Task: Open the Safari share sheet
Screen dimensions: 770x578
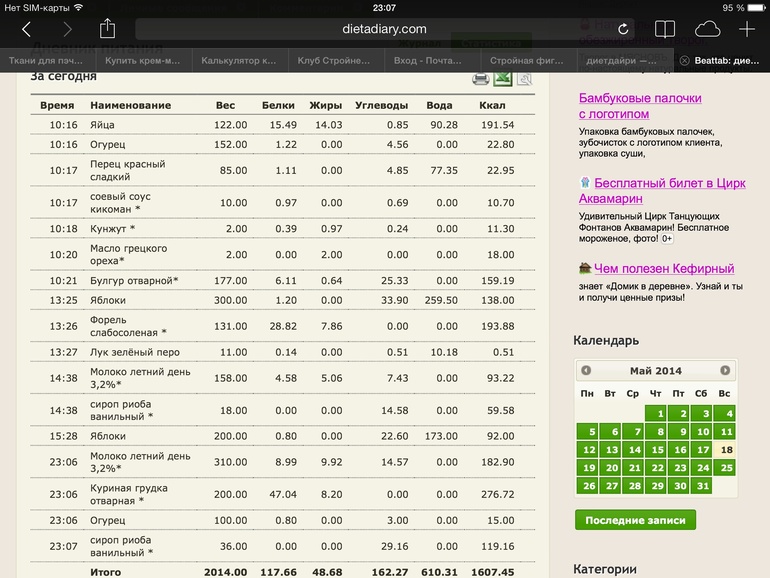Action: coord(108,29)
